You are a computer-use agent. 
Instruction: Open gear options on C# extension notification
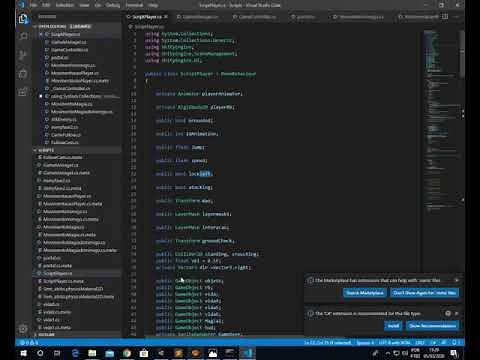[x=448, y=313]
